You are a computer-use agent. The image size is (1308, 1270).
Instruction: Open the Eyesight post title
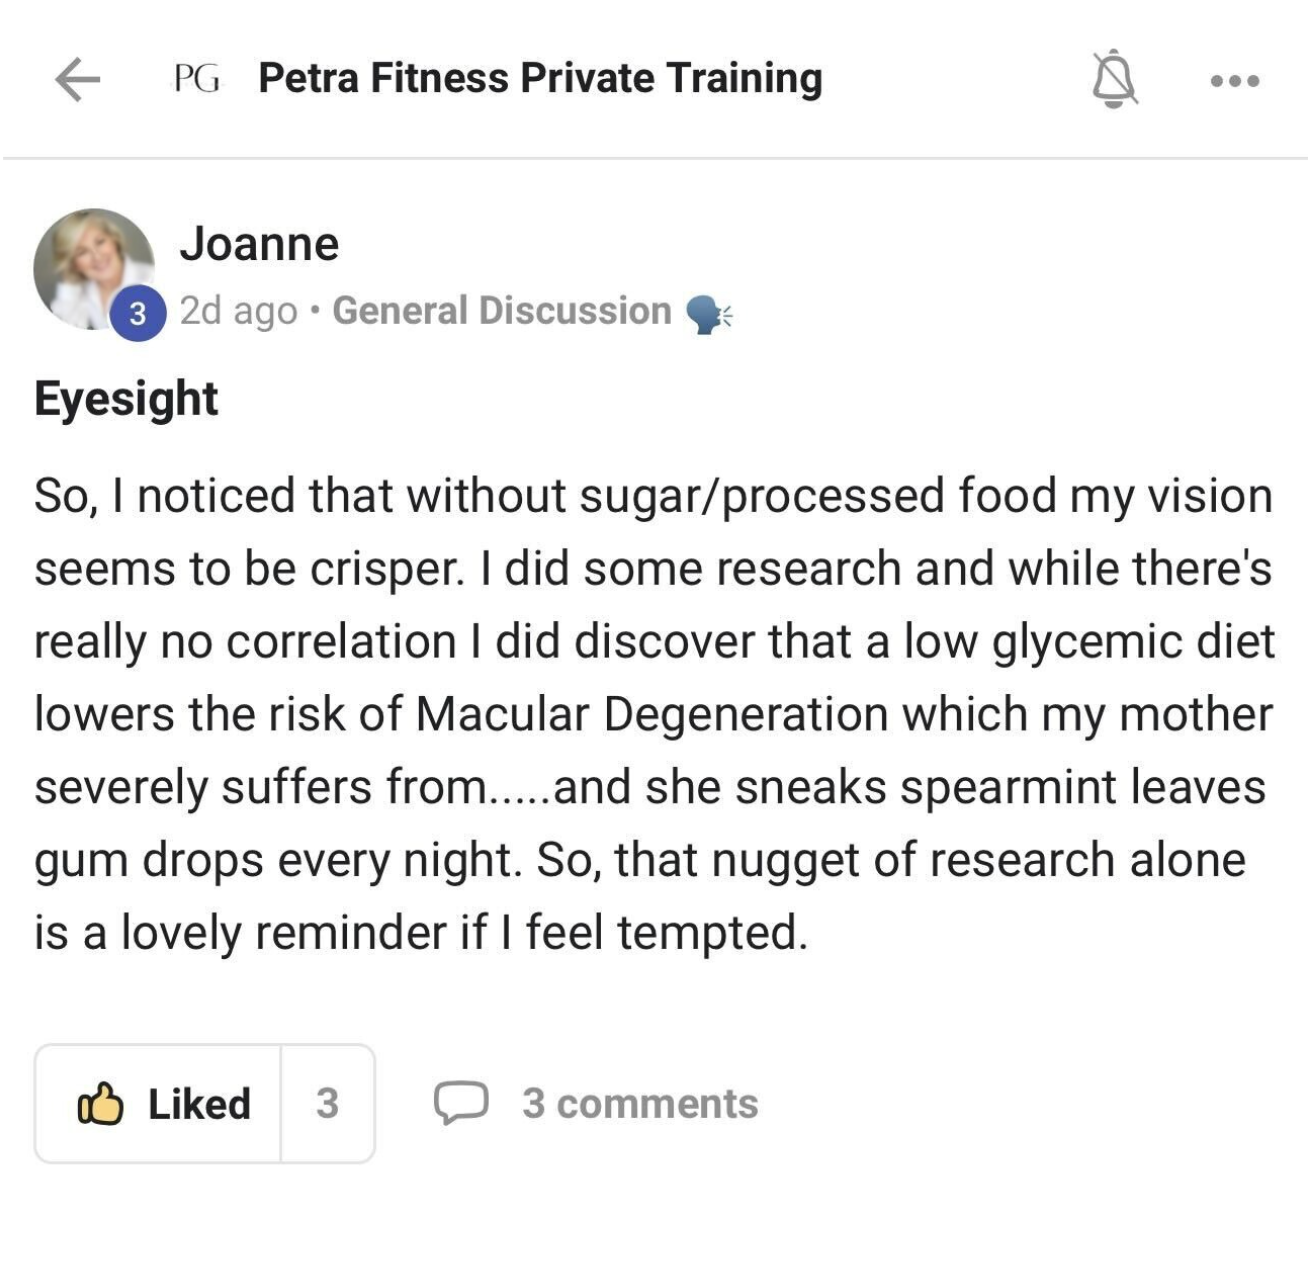[x=126, y=398]
